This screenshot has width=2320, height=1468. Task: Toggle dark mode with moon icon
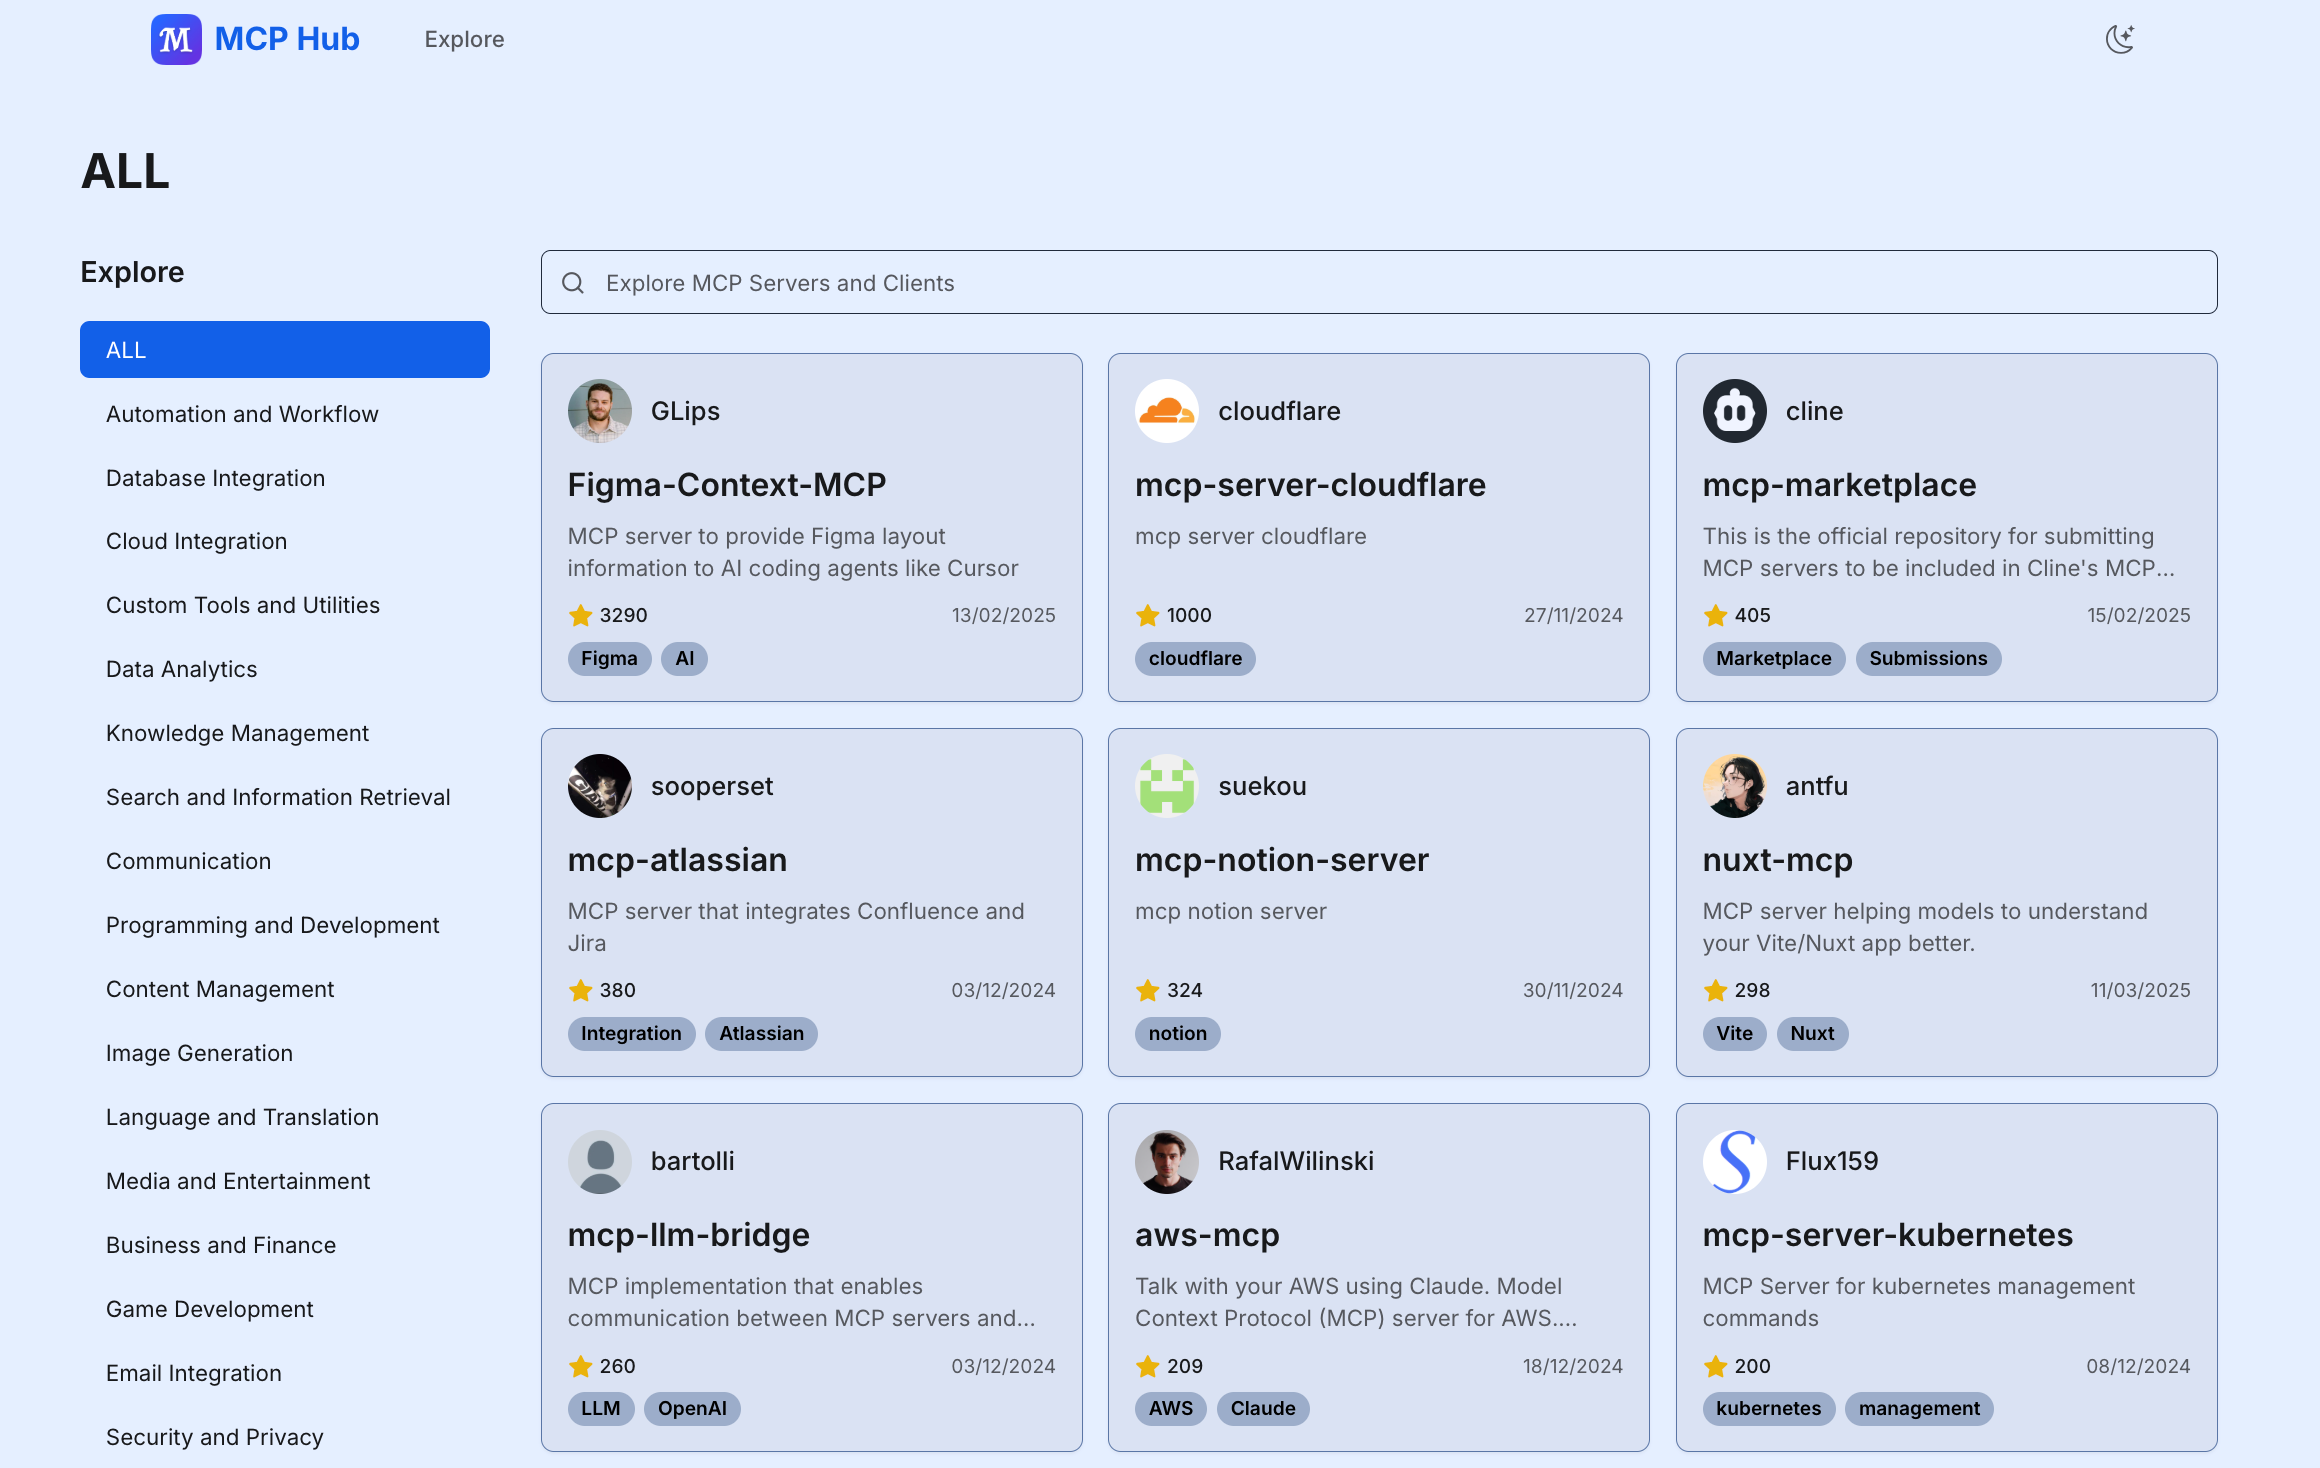(2119, 39)
